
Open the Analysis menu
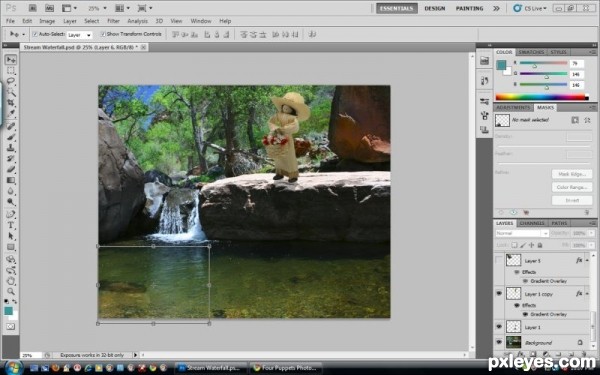pyautogui.click(x=137, y=21)
